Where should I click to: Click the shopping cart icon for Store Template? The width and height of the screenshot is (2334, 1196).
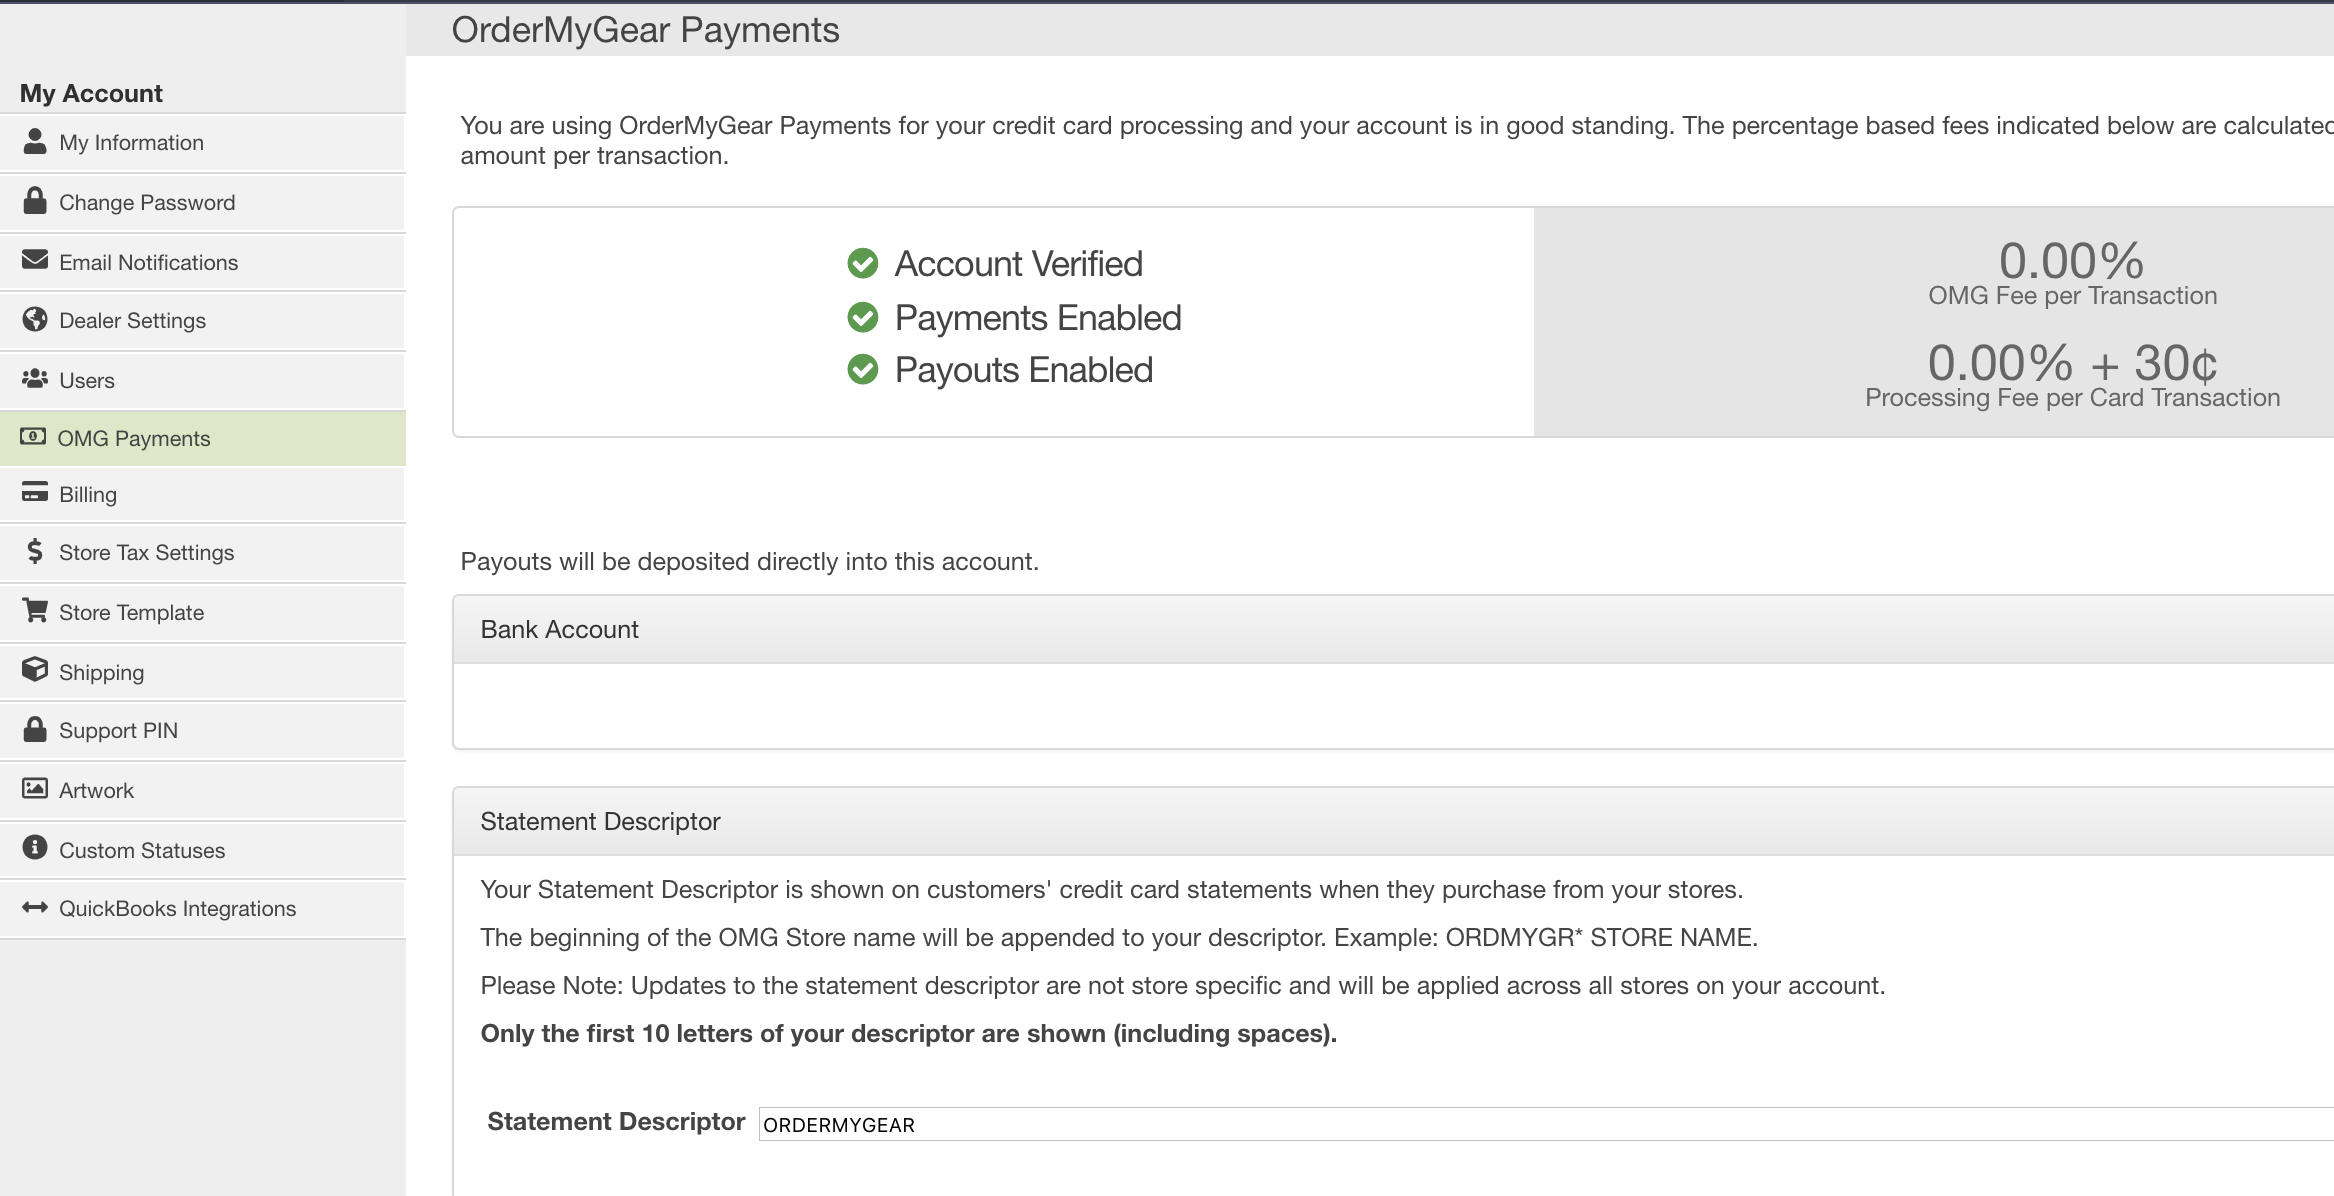[35, 610]
